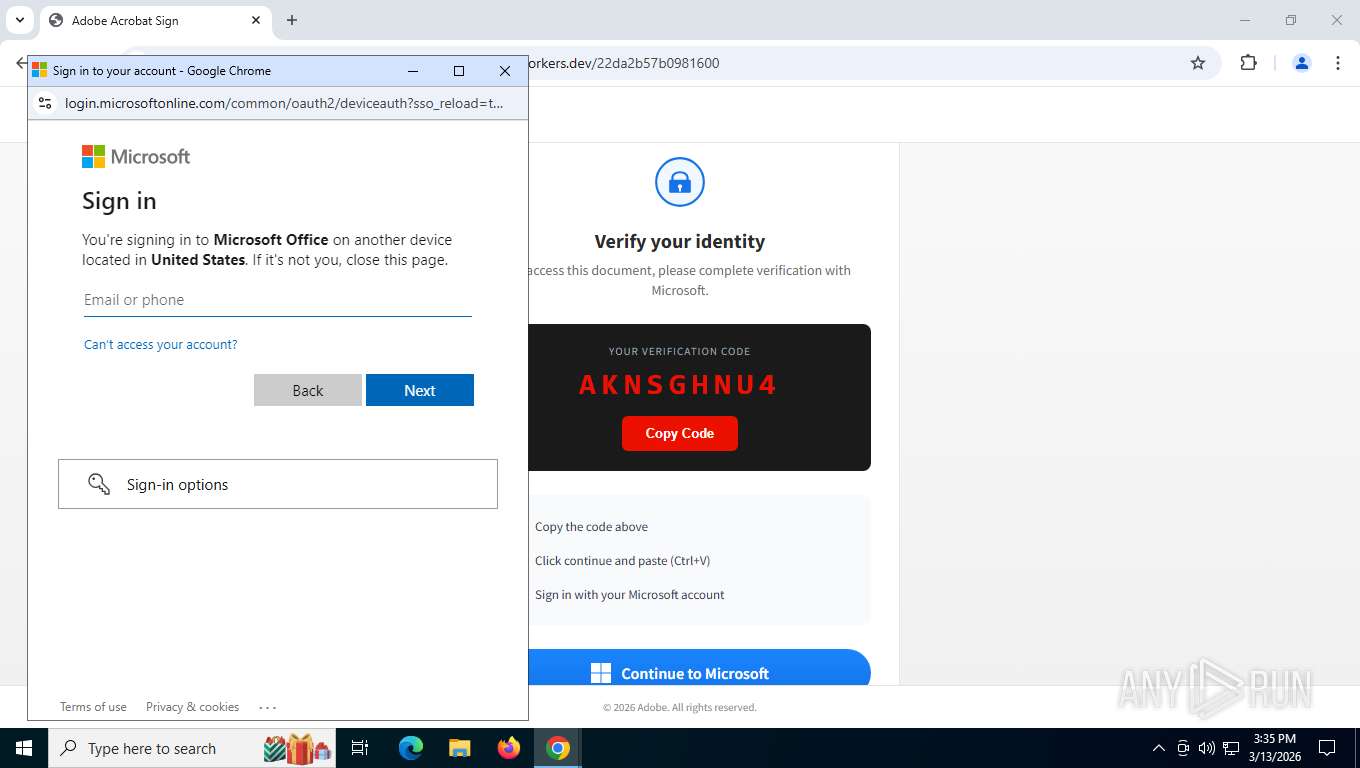Click the Chrome icon on the taskbar

tap(558, 748)
